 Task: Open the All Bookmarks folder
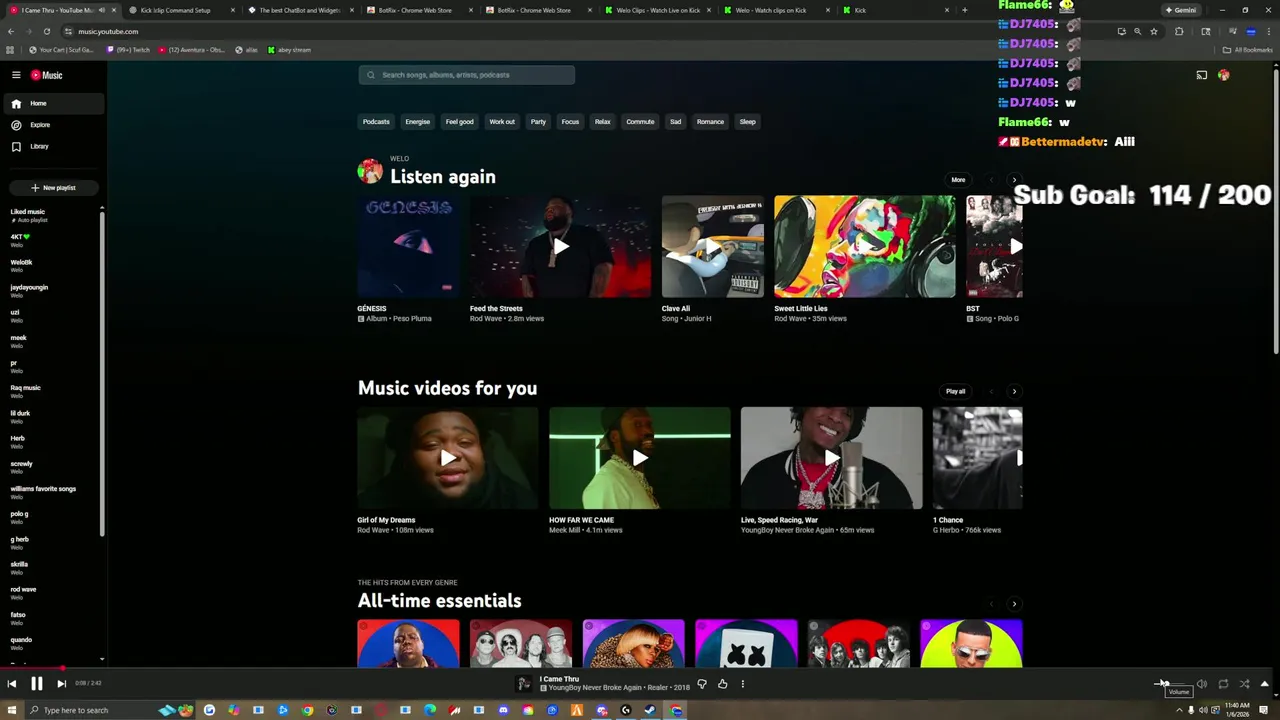point(1248,49)
